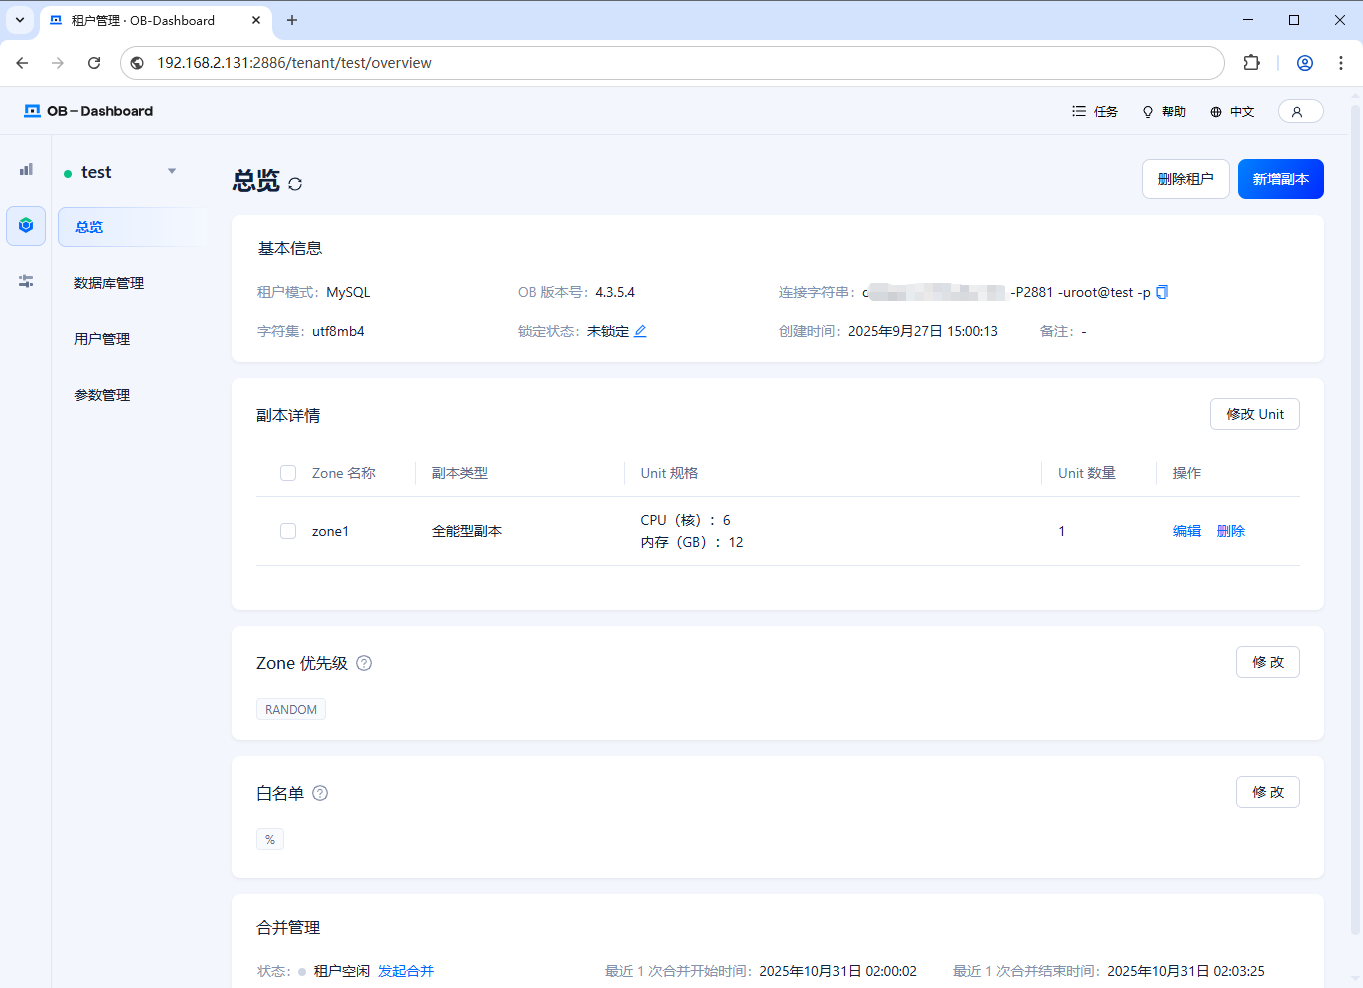The width and height of the screenshot is (1363, 988).
Task: Show help tooltip for 白名单
Action: [x=320, y=793]
